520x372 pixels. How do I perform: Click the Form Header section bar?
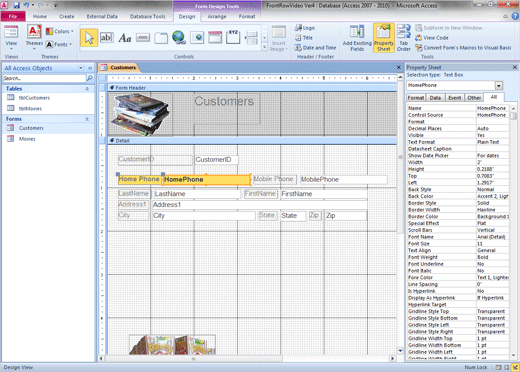coord(252,88)
